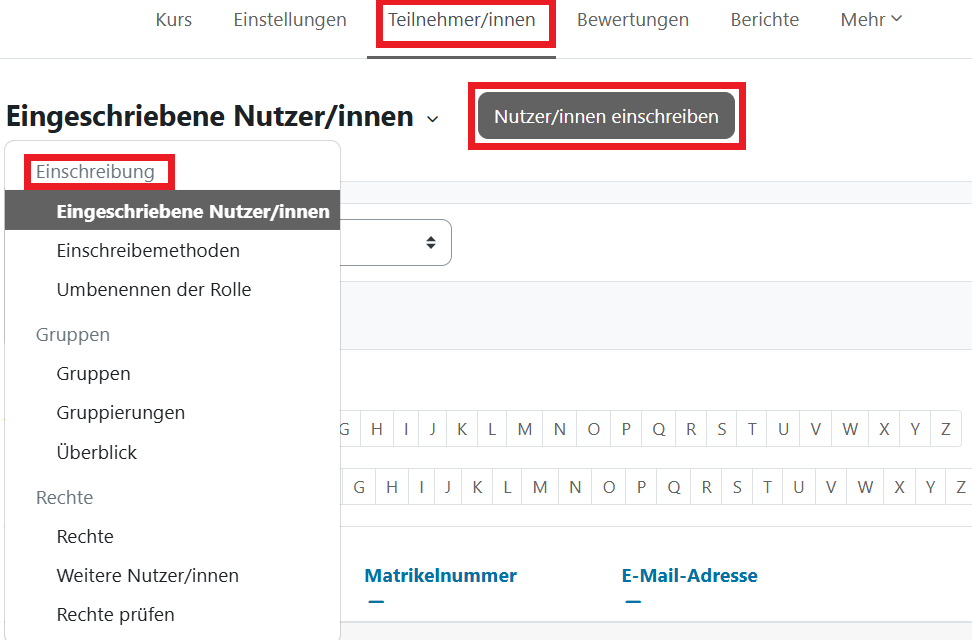Select the Teilnehmer/innen tab
The height and width of the screenshot is (640, 972).
462,20
